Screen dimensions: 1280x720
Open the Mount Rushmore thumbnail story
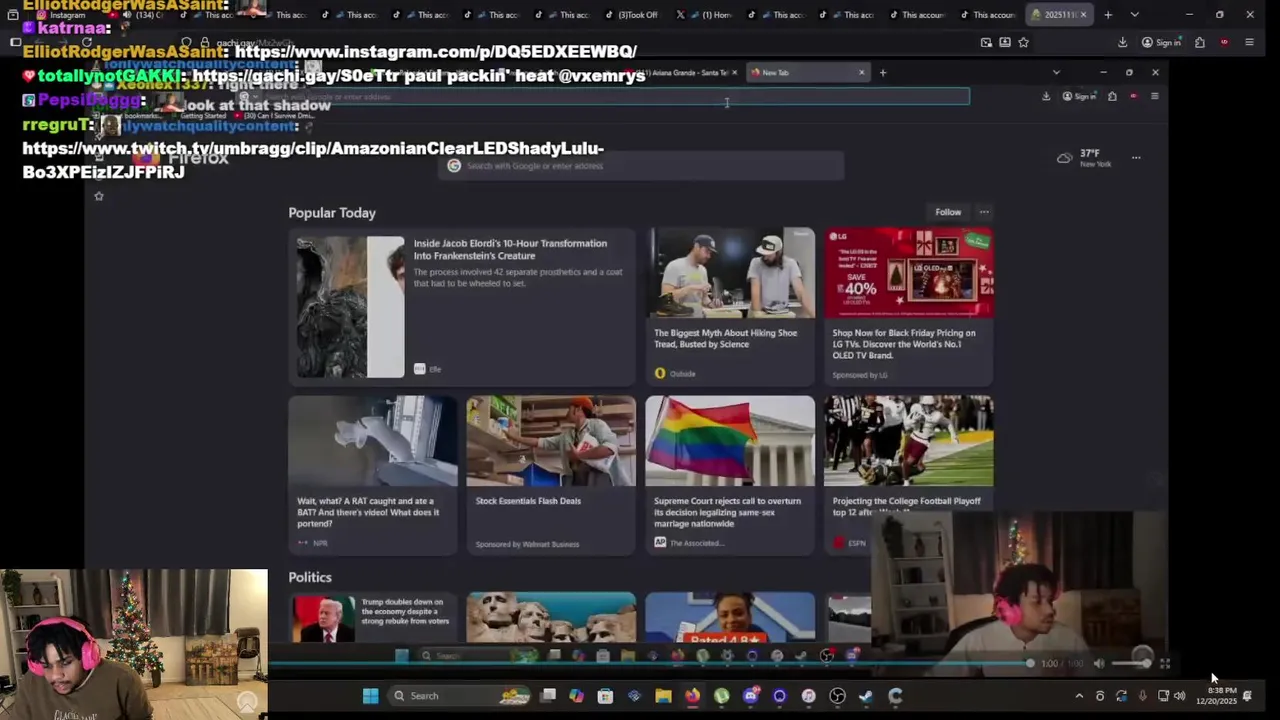tap(551, 618)
